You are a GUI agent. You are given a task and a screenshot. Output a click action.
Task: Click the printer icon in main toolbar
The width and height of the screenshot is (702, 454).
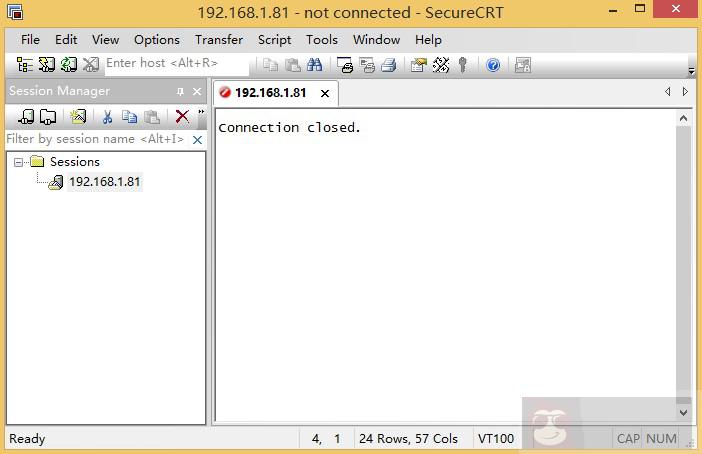[x=389, y=65]
